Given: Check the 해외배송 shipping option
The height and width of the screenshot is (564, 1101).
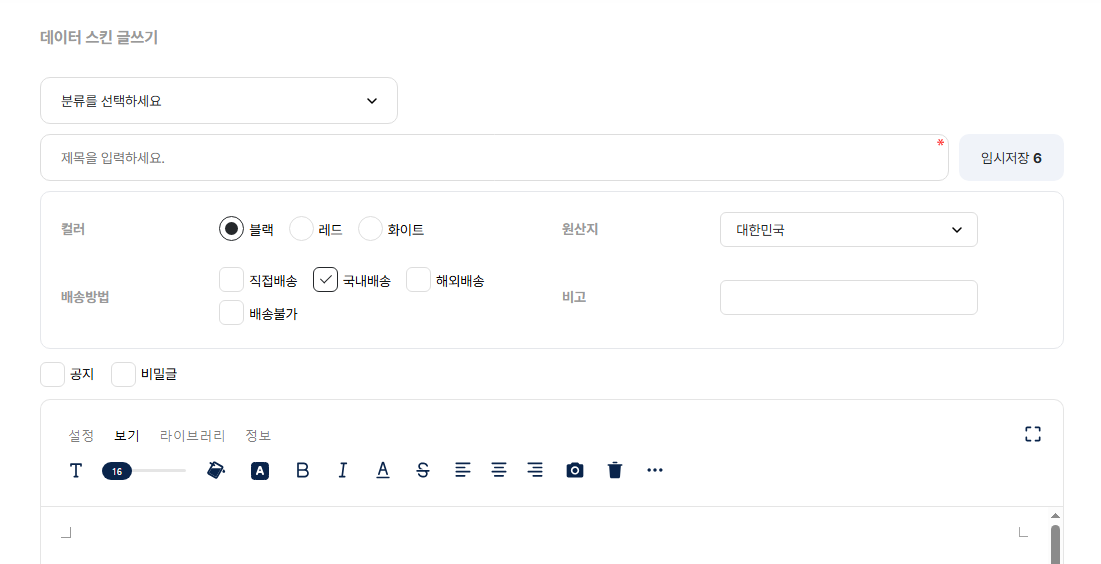Looking at the screenshot, I should (x=419, y=280).
